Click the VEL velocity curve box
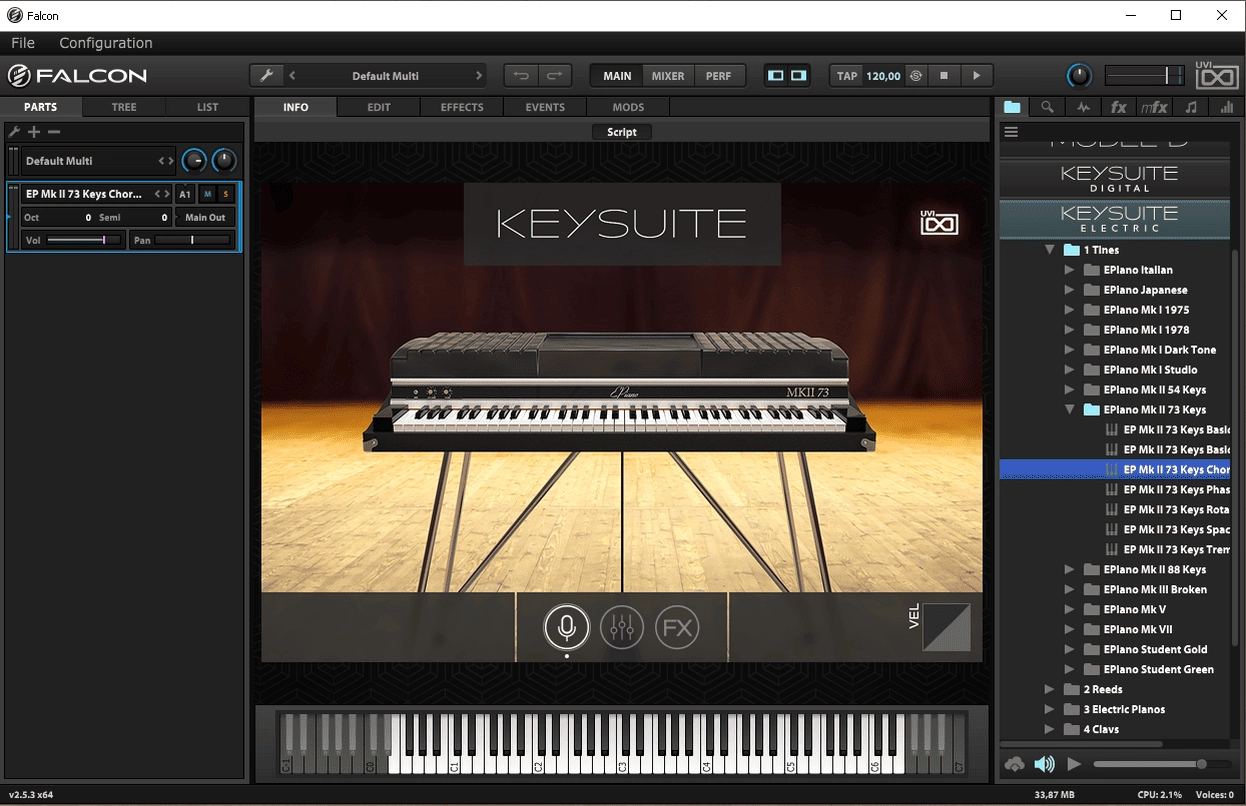This screenshot has width=1246, height=806. click(946, 627)
